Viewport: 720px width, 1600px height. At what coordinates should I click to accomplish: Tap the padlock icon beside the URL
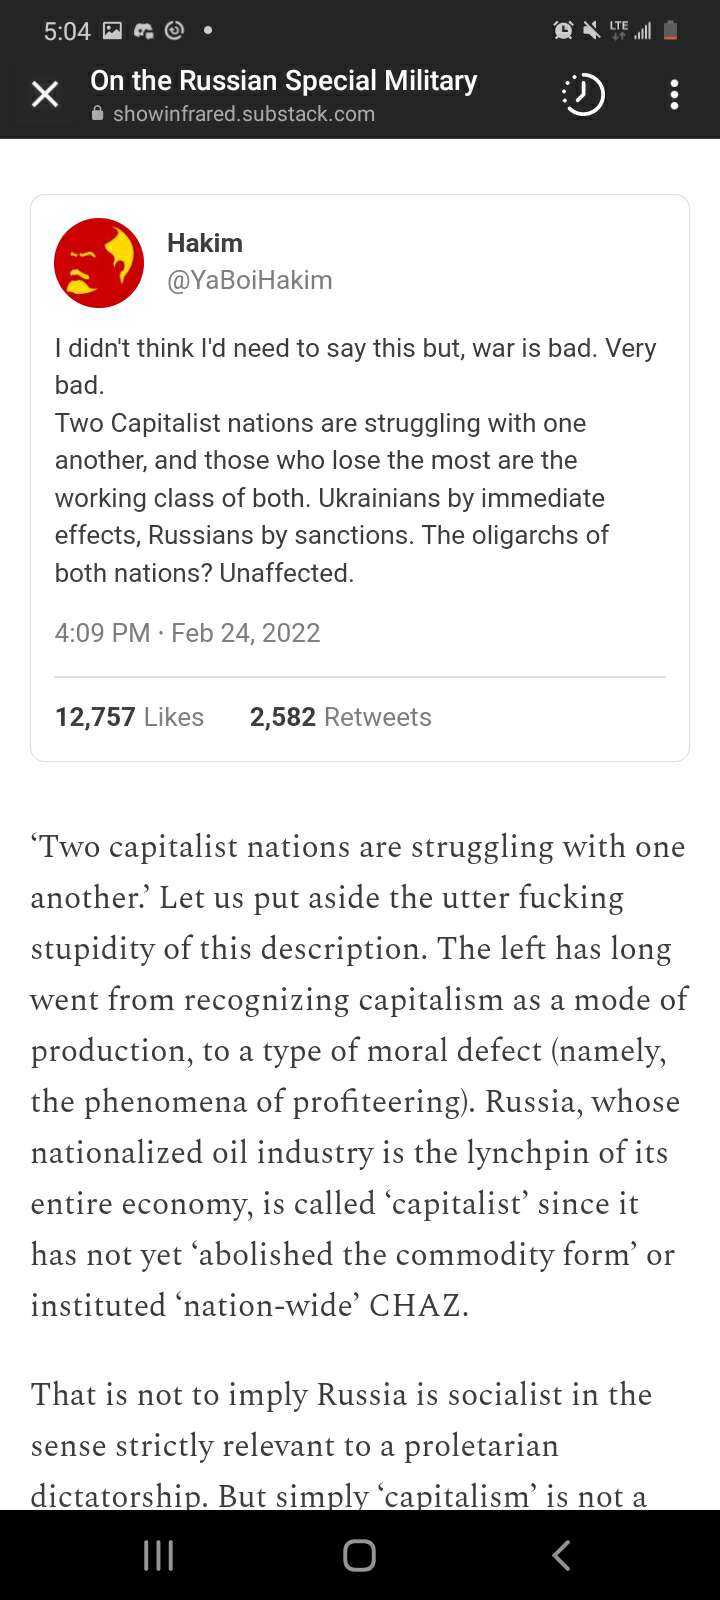coord(97,114)
